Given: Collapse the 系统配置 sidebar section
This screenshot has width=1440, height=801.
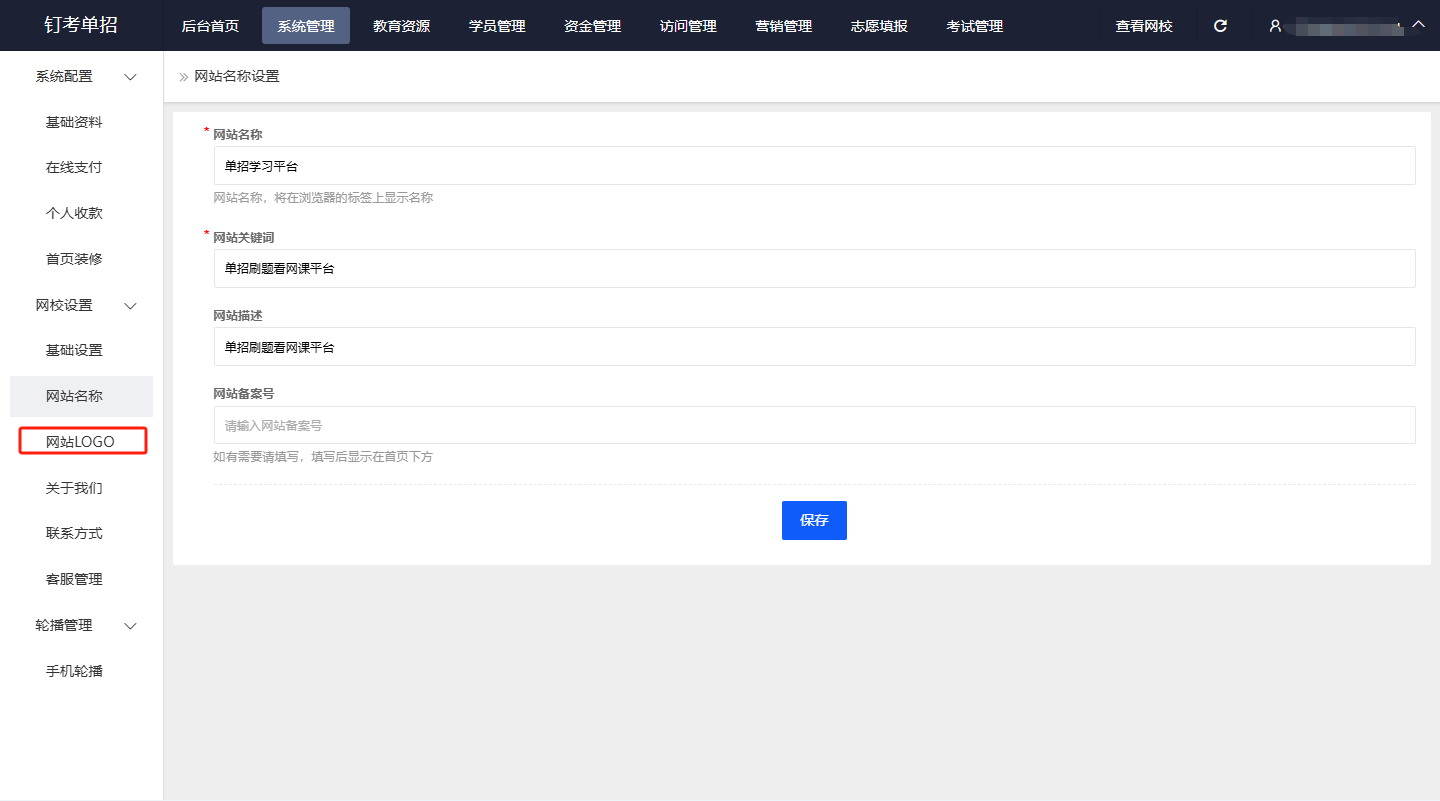Looking at the screenshot, I should pyautogui.click(x=130, y=77).
